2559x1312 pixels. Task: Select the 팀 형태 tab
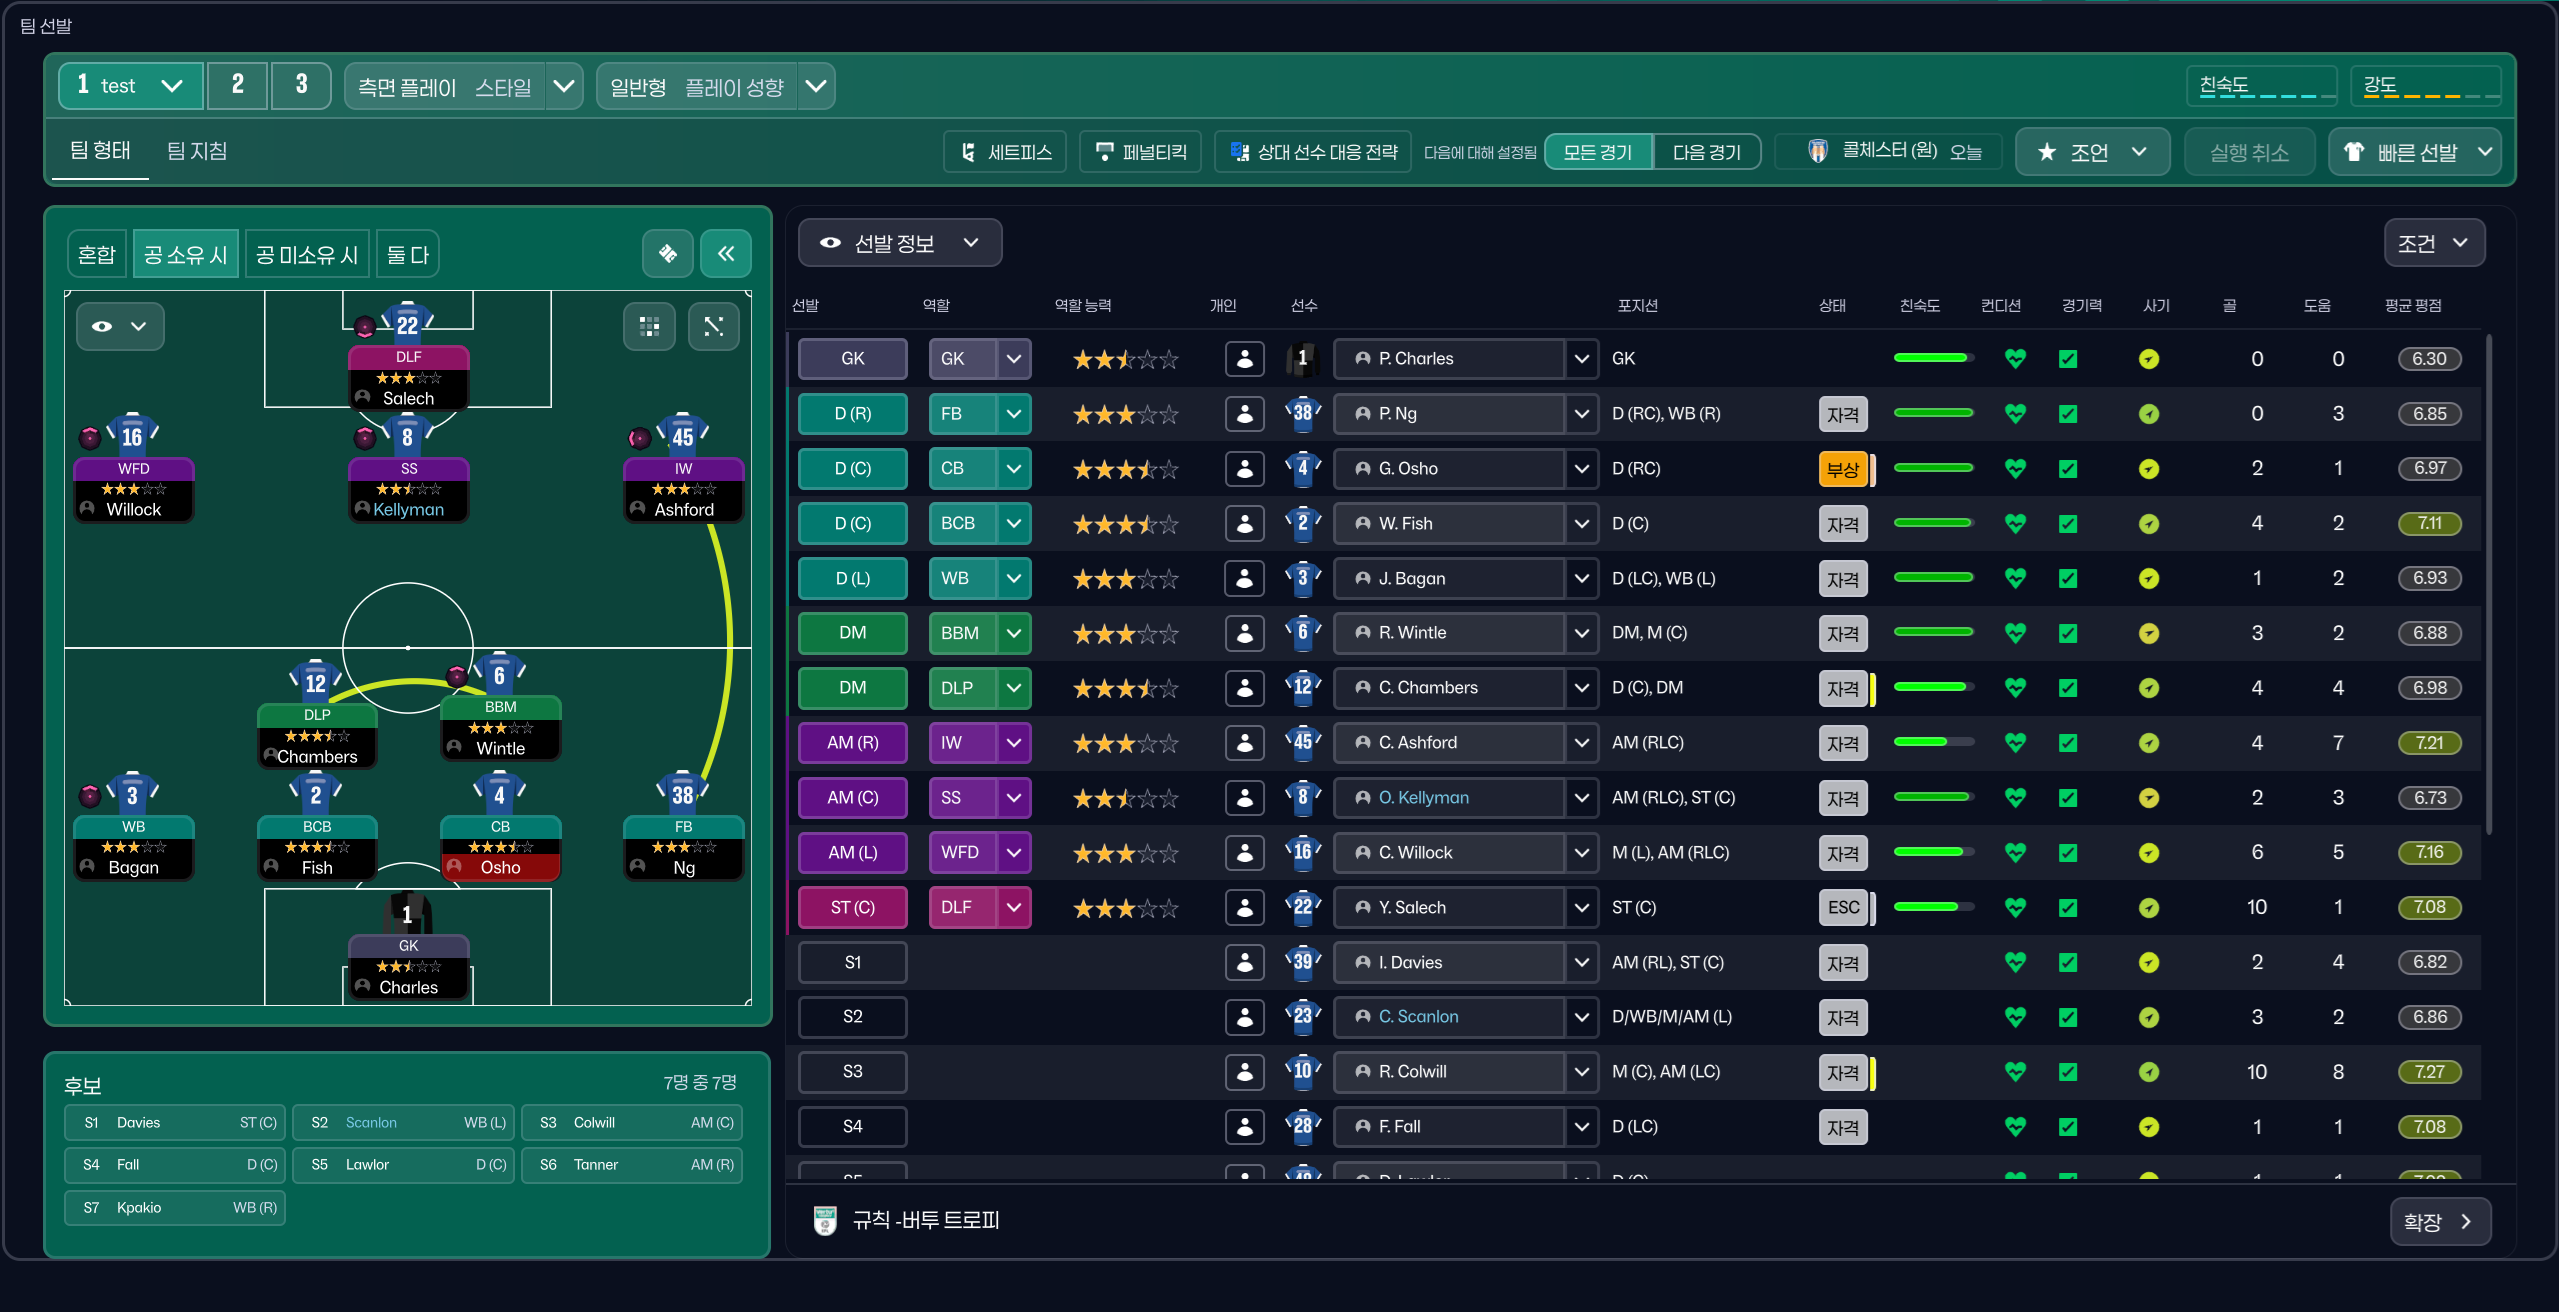(x=100, y=151)
